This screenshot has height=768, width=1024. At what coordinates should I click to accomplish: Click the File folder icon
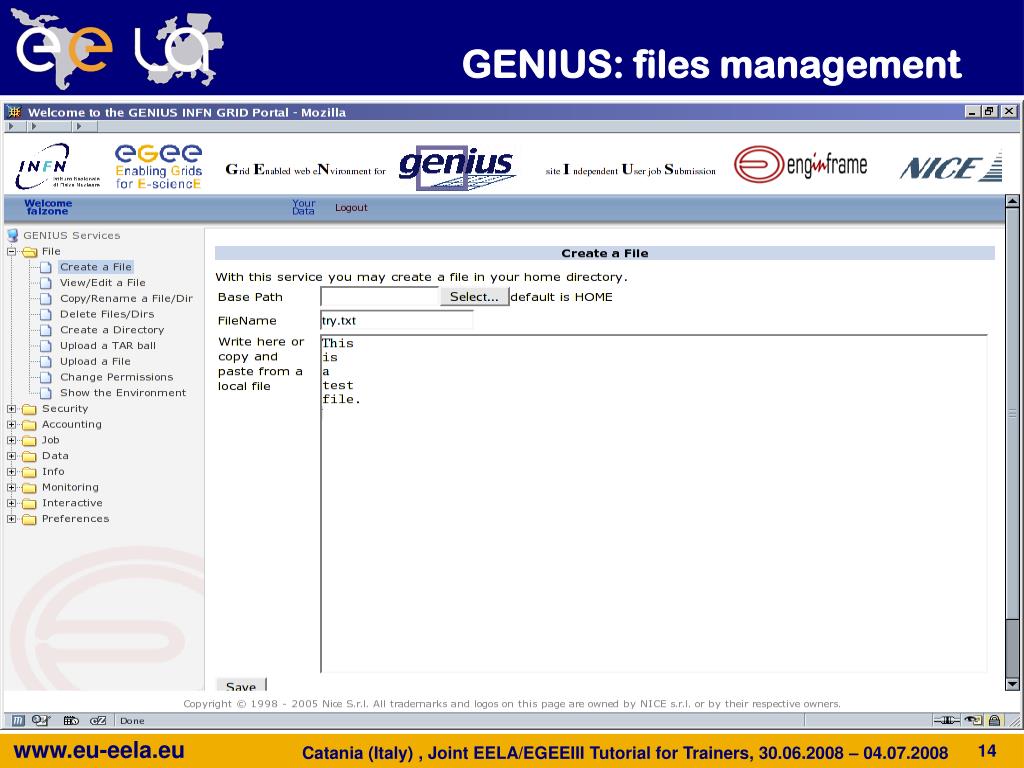(x=30, y=252)
